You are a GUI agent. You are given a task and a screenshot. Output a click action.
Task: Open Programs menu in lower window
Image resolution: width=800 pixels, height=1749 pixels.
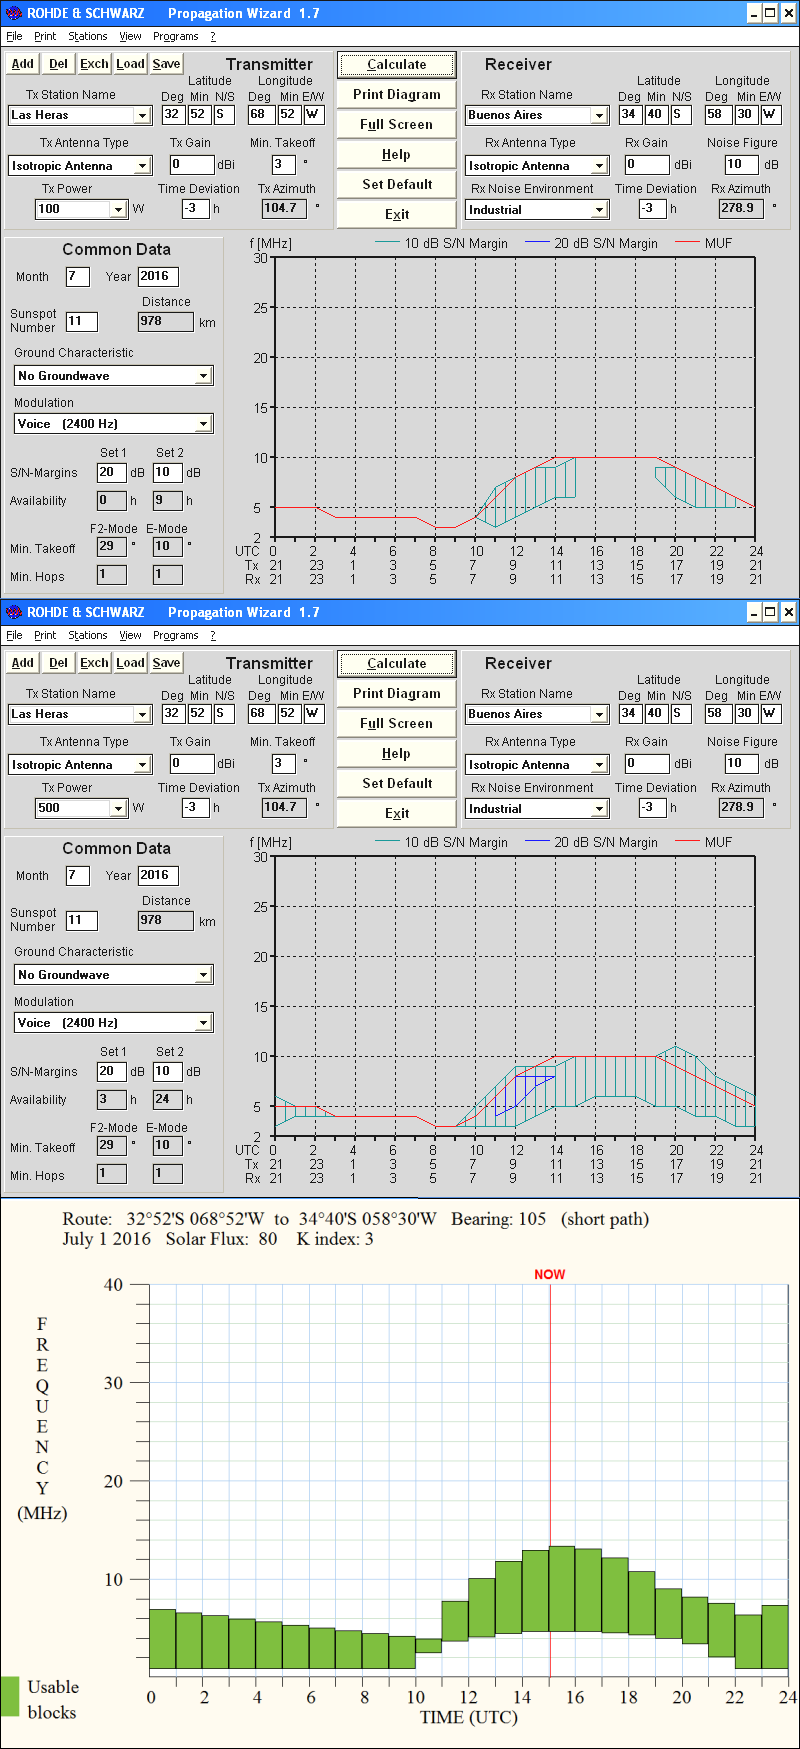[176, 635]
